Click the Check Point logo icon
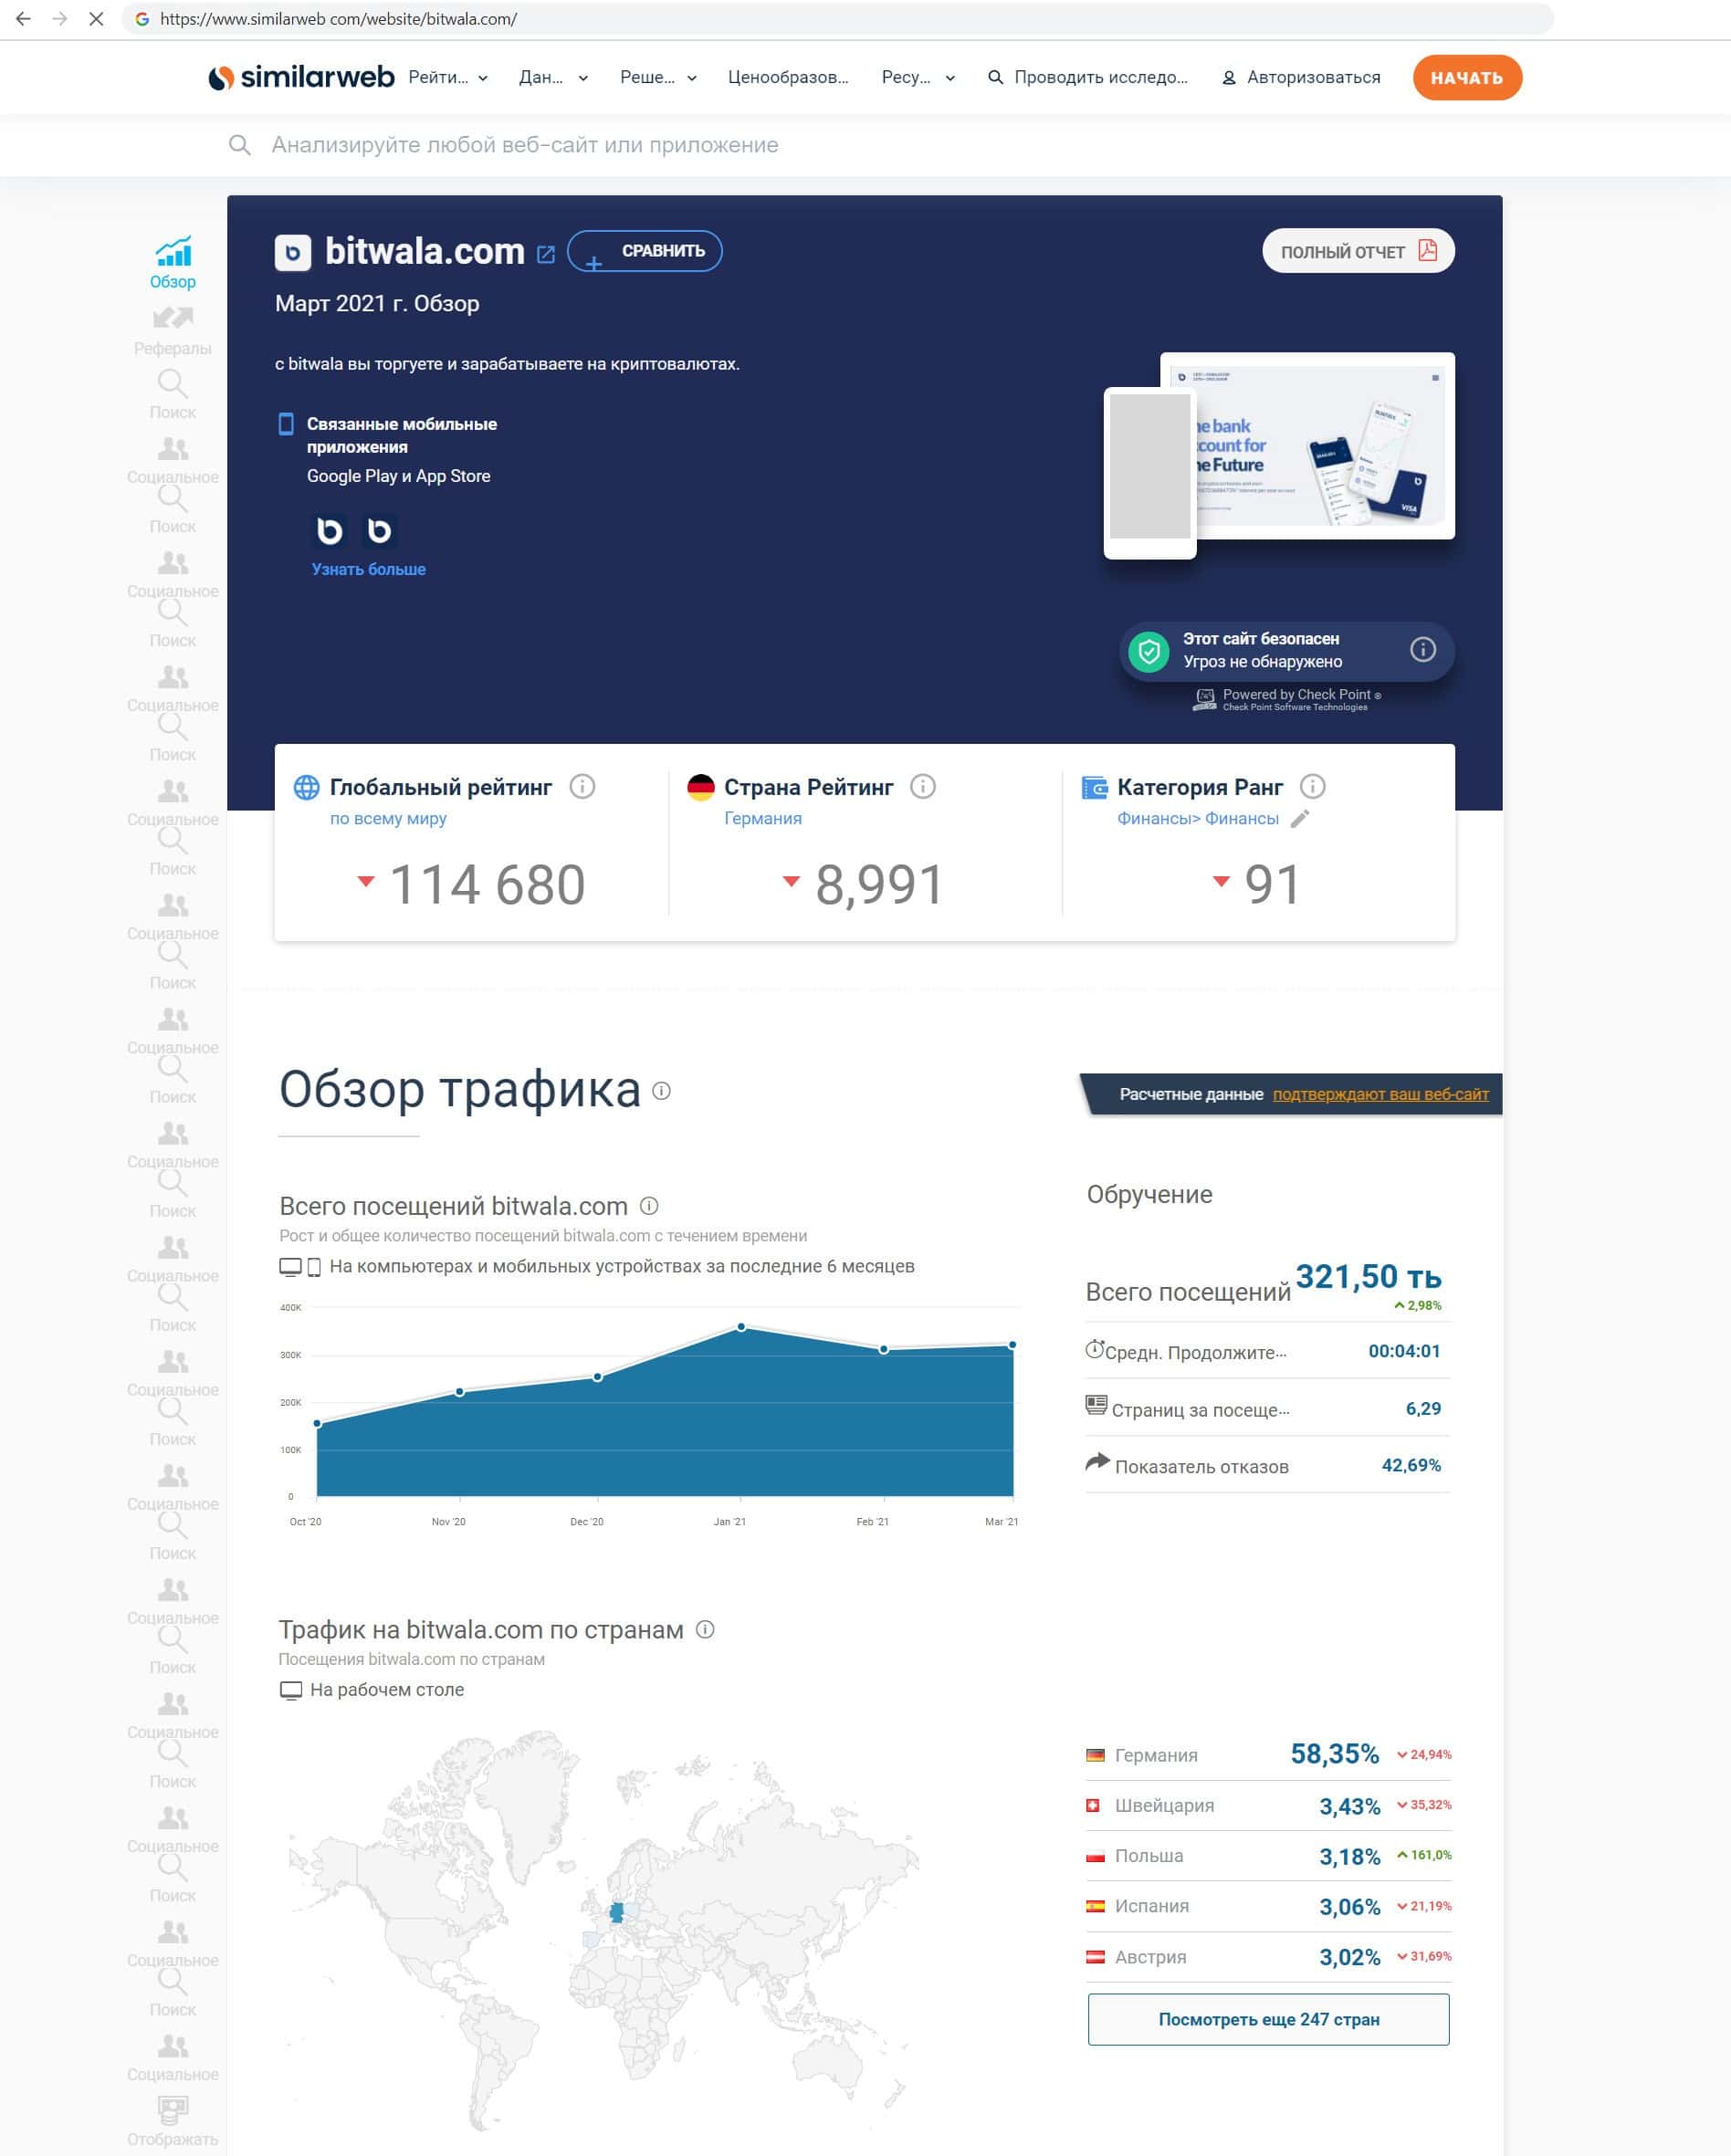 coord(1205,699)
